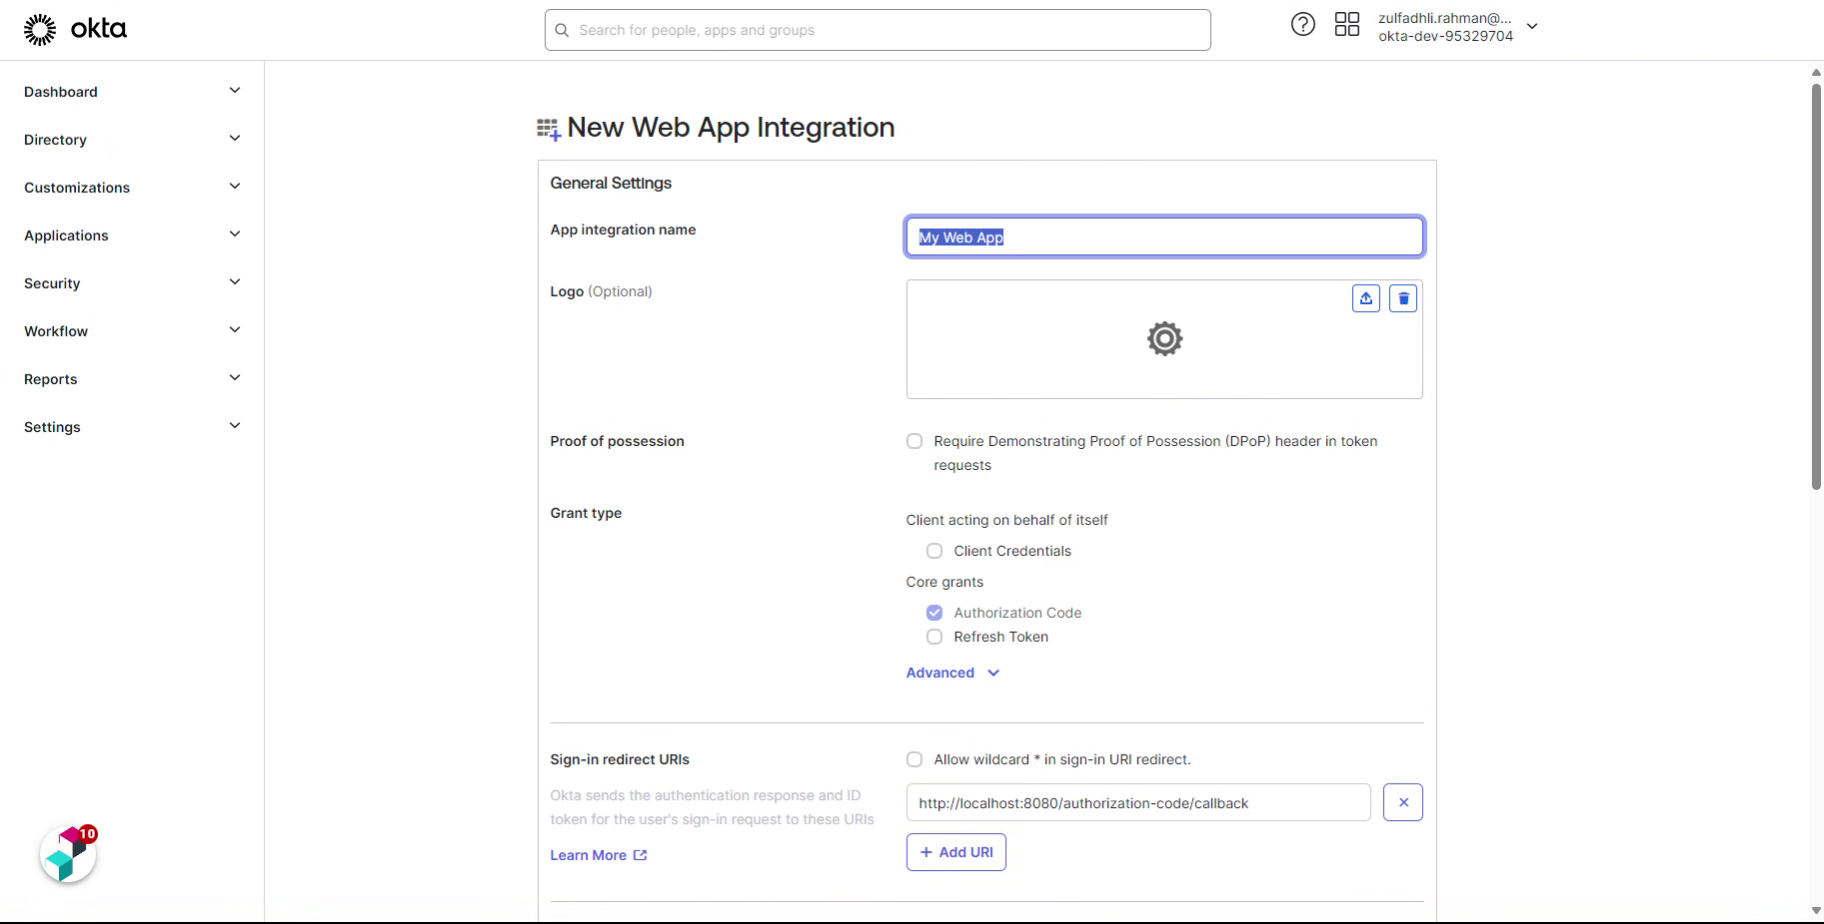
Task: Open the Applications sidebar item
Action: [132, 236]
